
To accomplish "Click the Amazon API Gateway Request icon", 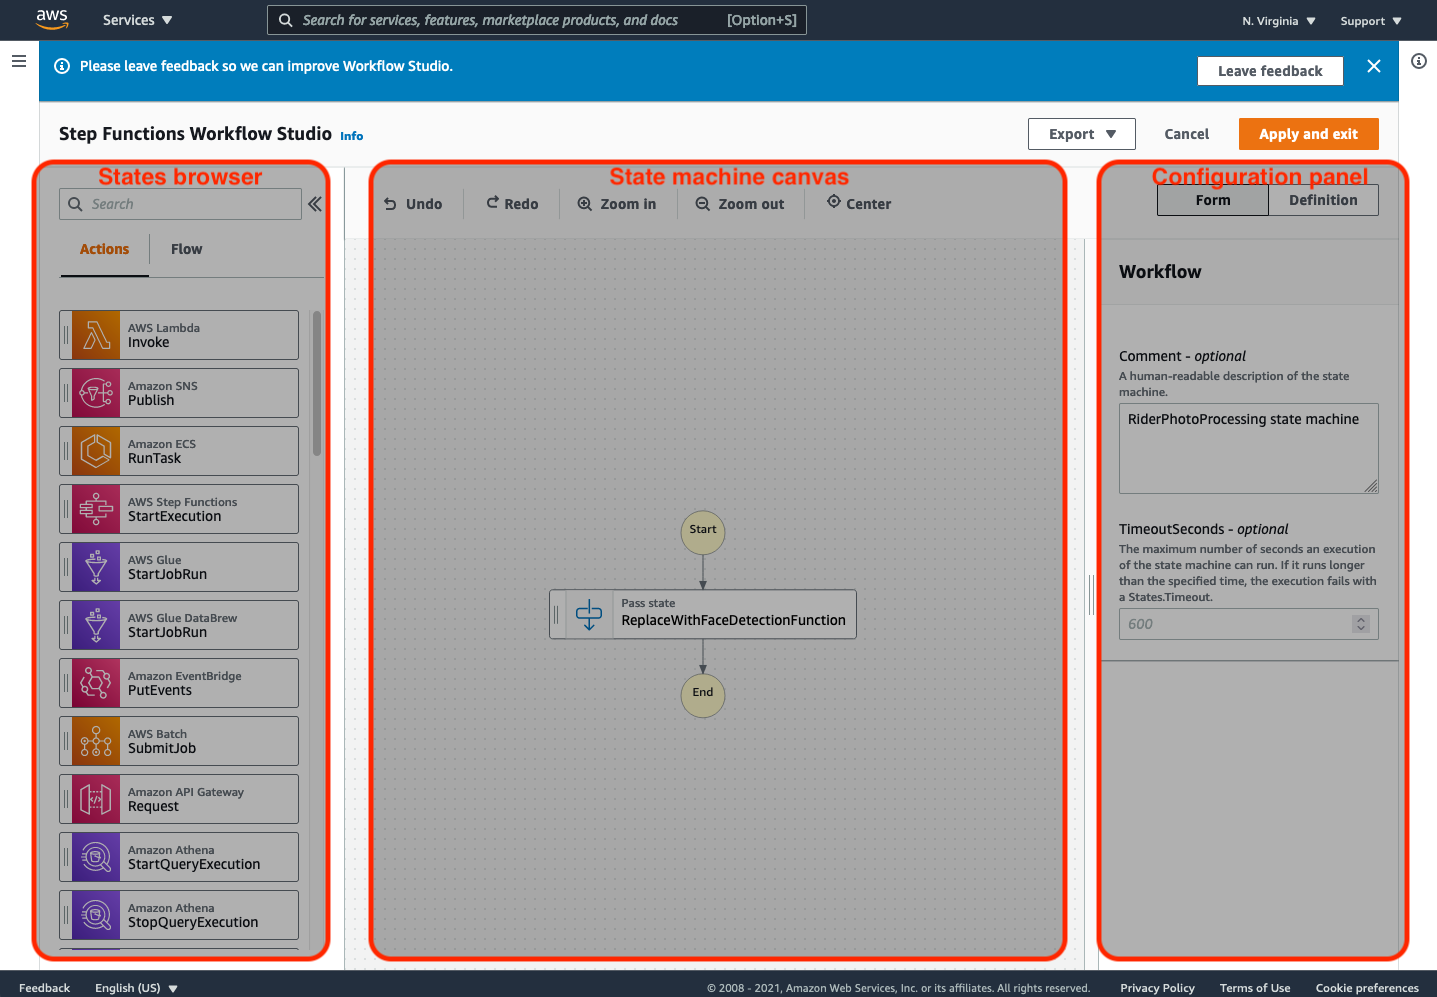I will pyautogui.click(x=96, y=799).
